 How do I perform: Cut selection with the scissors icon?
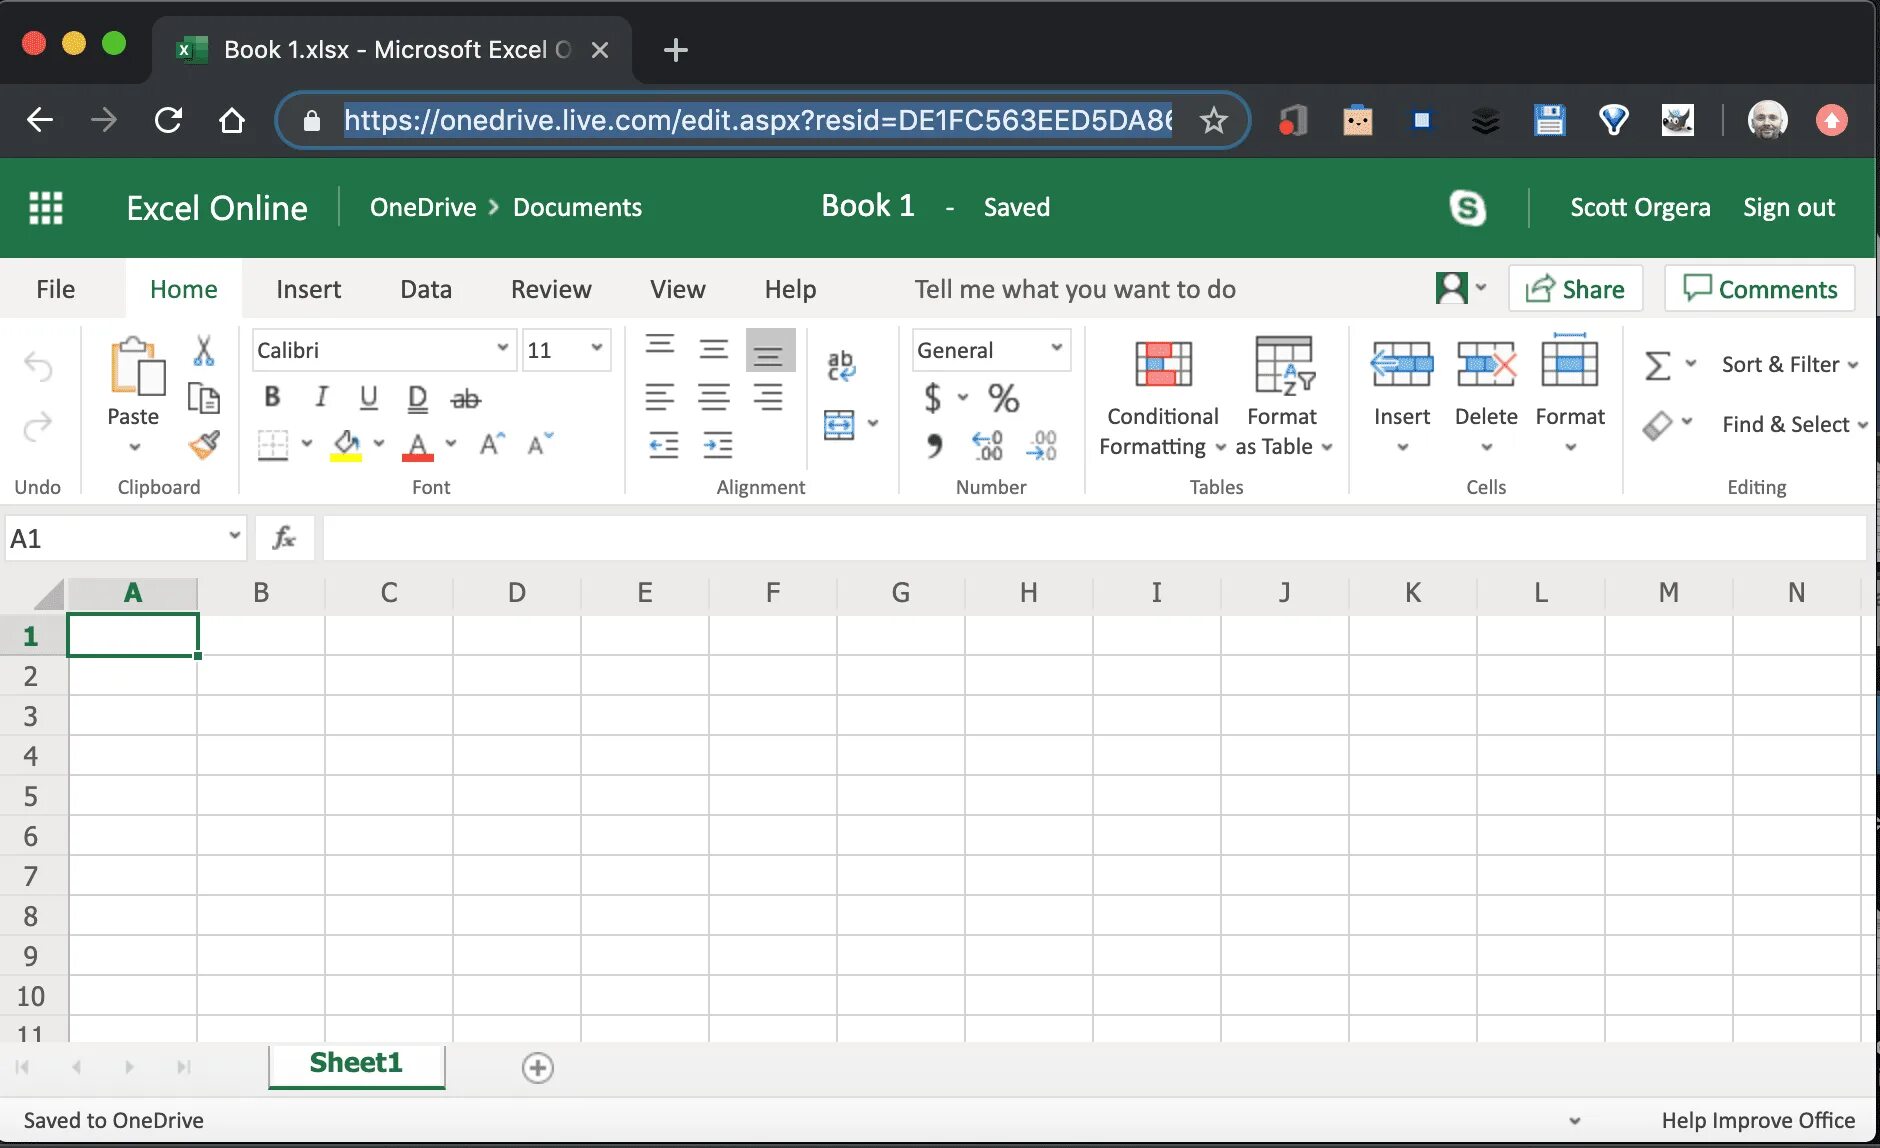pyautogui.click(x=204, y=350)
